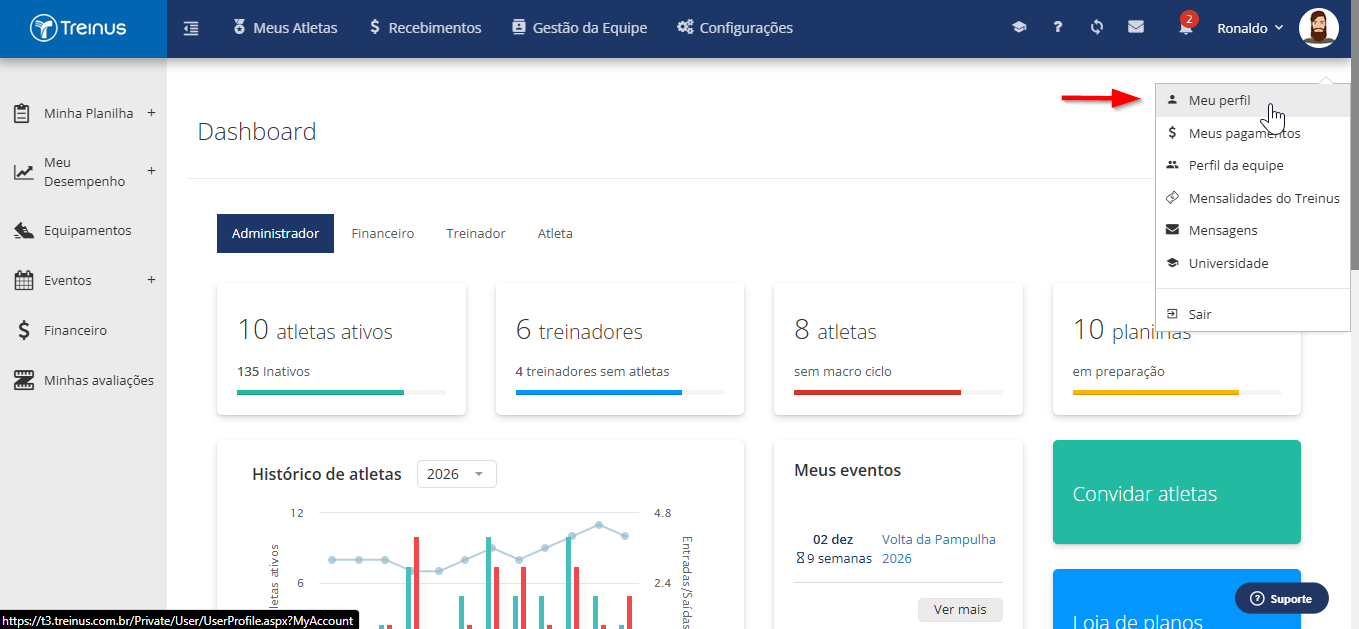1359x629 pixels.
Task: Select Mensagens from user dropdown
Action: pyautogui.click(x=1252, y=230)
